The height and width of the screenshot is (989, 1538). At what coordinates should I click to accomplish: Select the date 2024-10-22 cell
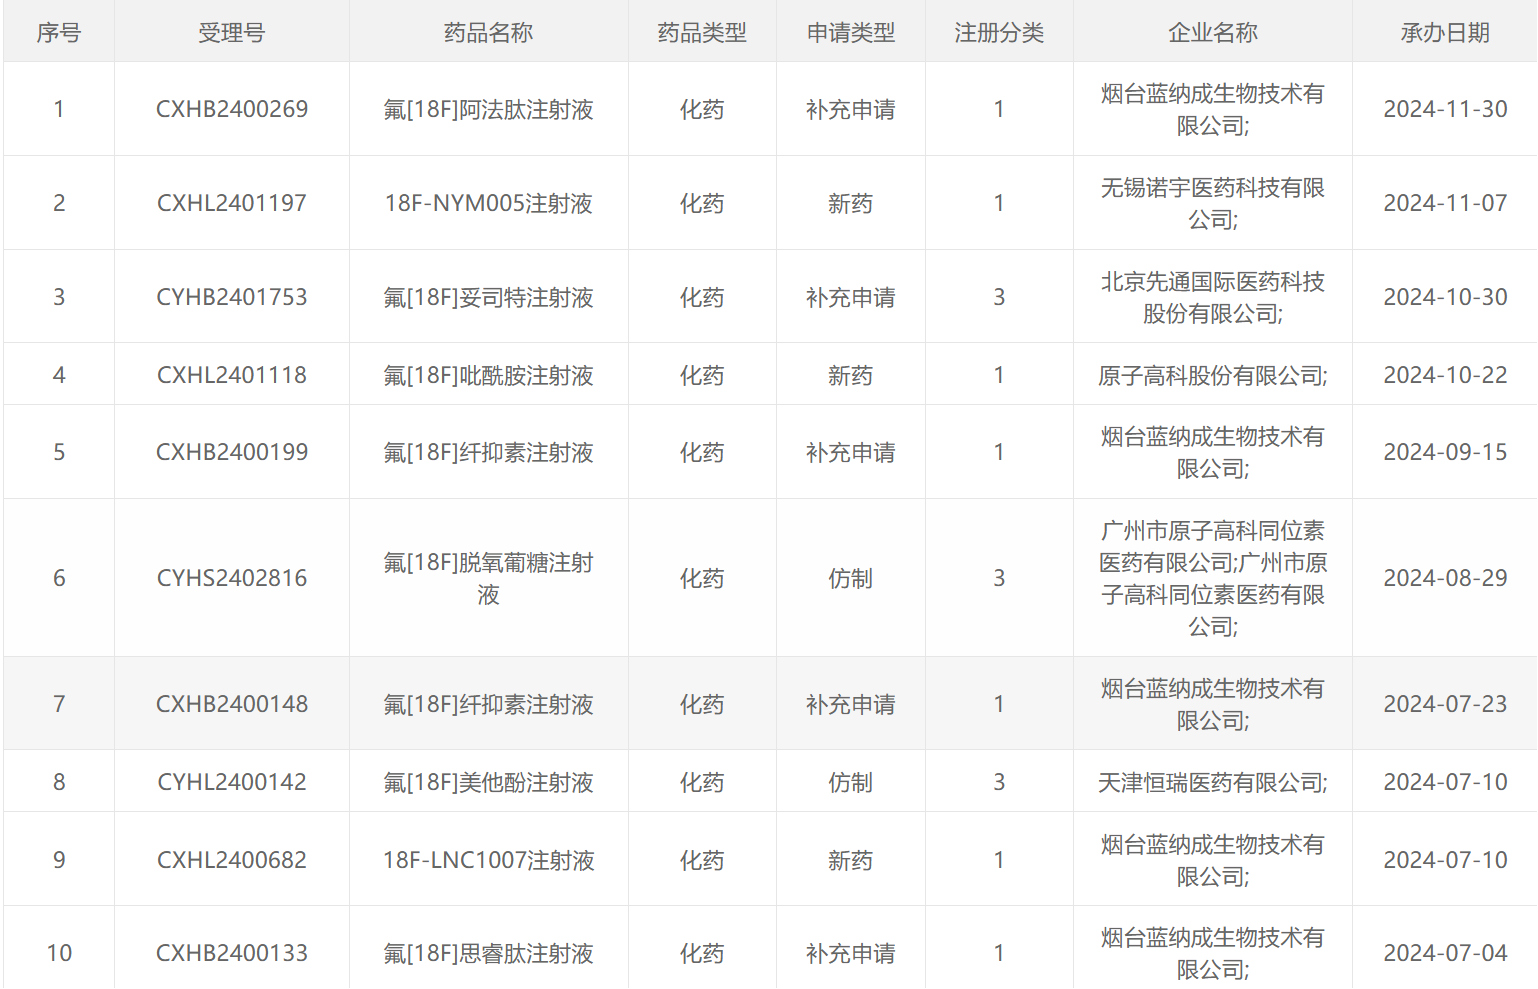tap(1444, 375)
